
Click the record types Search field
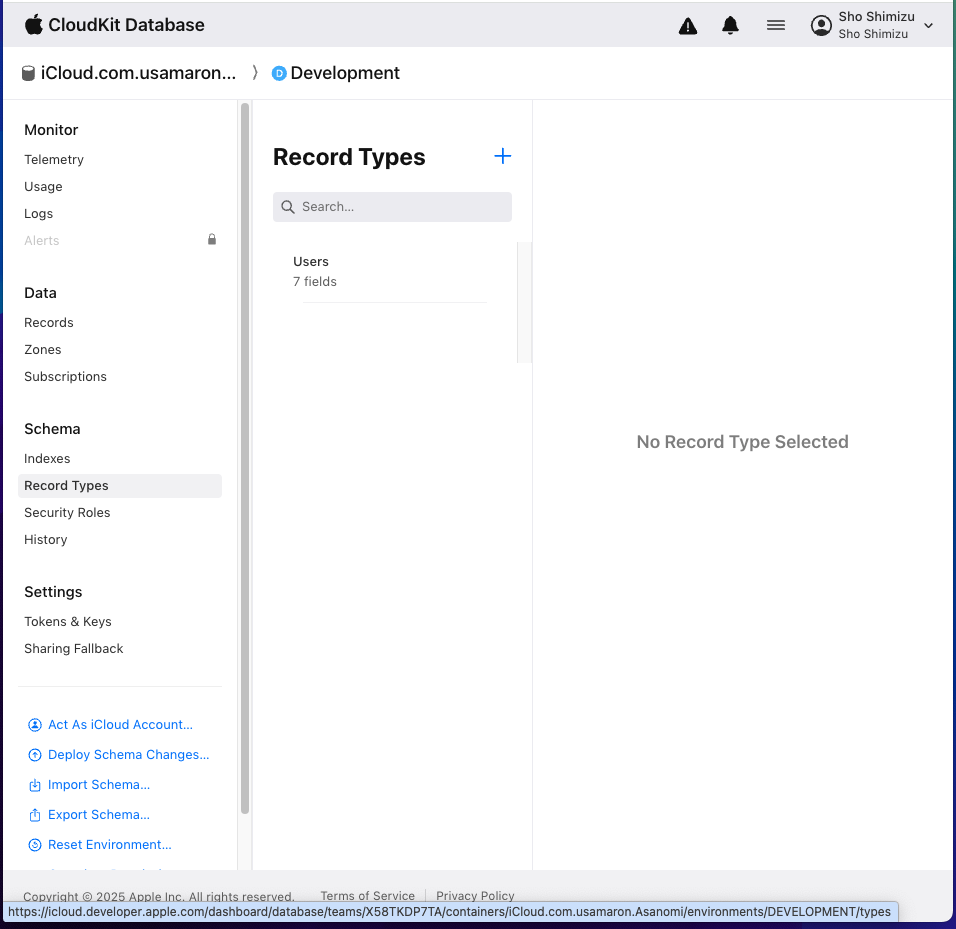(392, 207)
